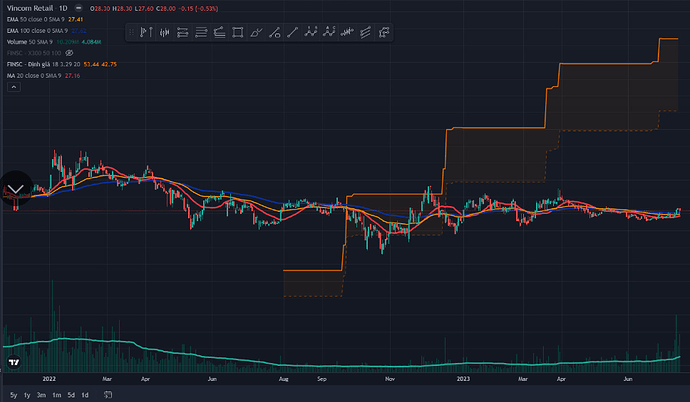Click the FINSC value 53.44
This screenshot has height=402, width=690.
(91, 64)
